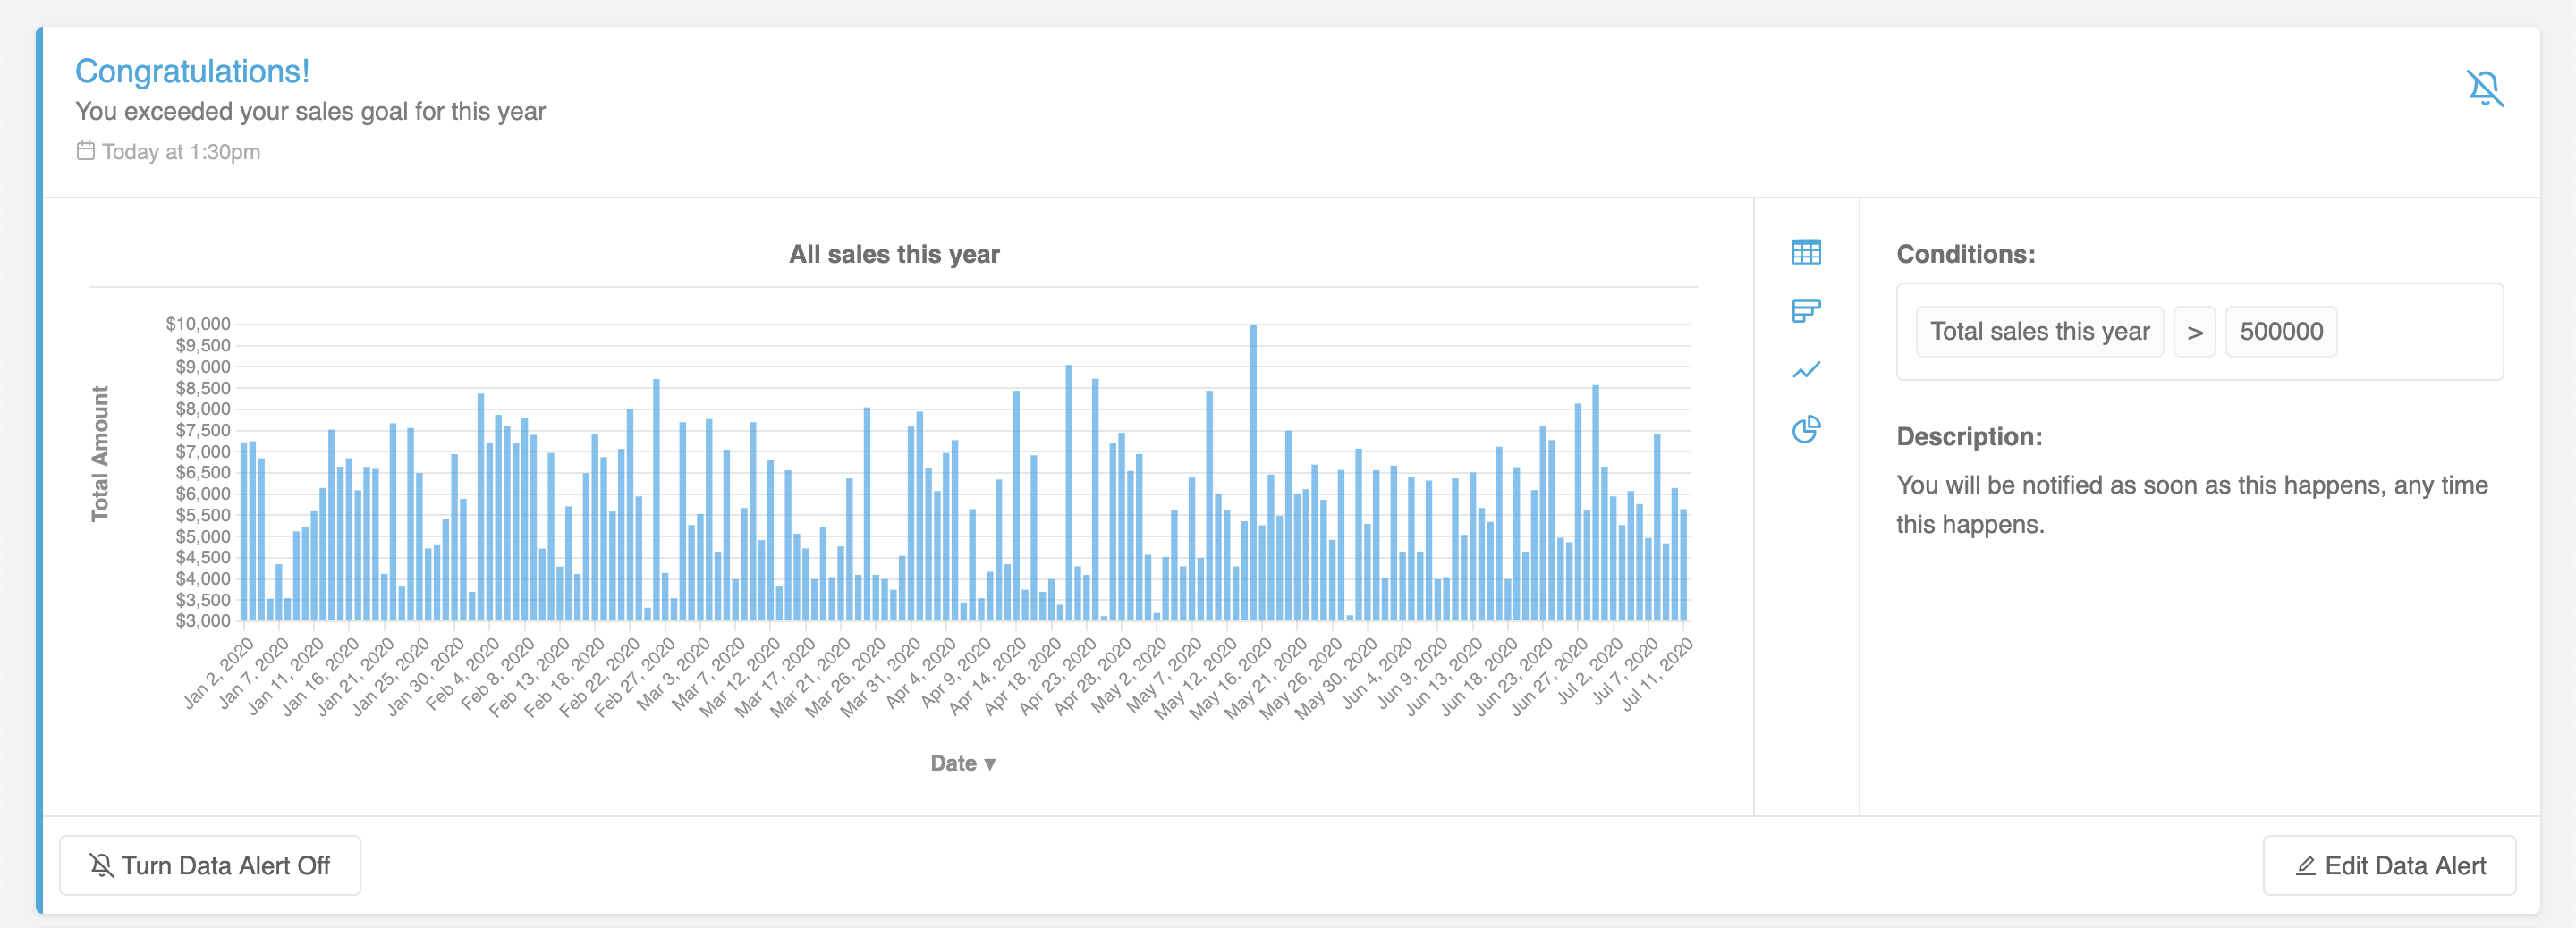Click the 'Description:' heading
The height and width of the screenshot is (928, 2576).
1969,437
